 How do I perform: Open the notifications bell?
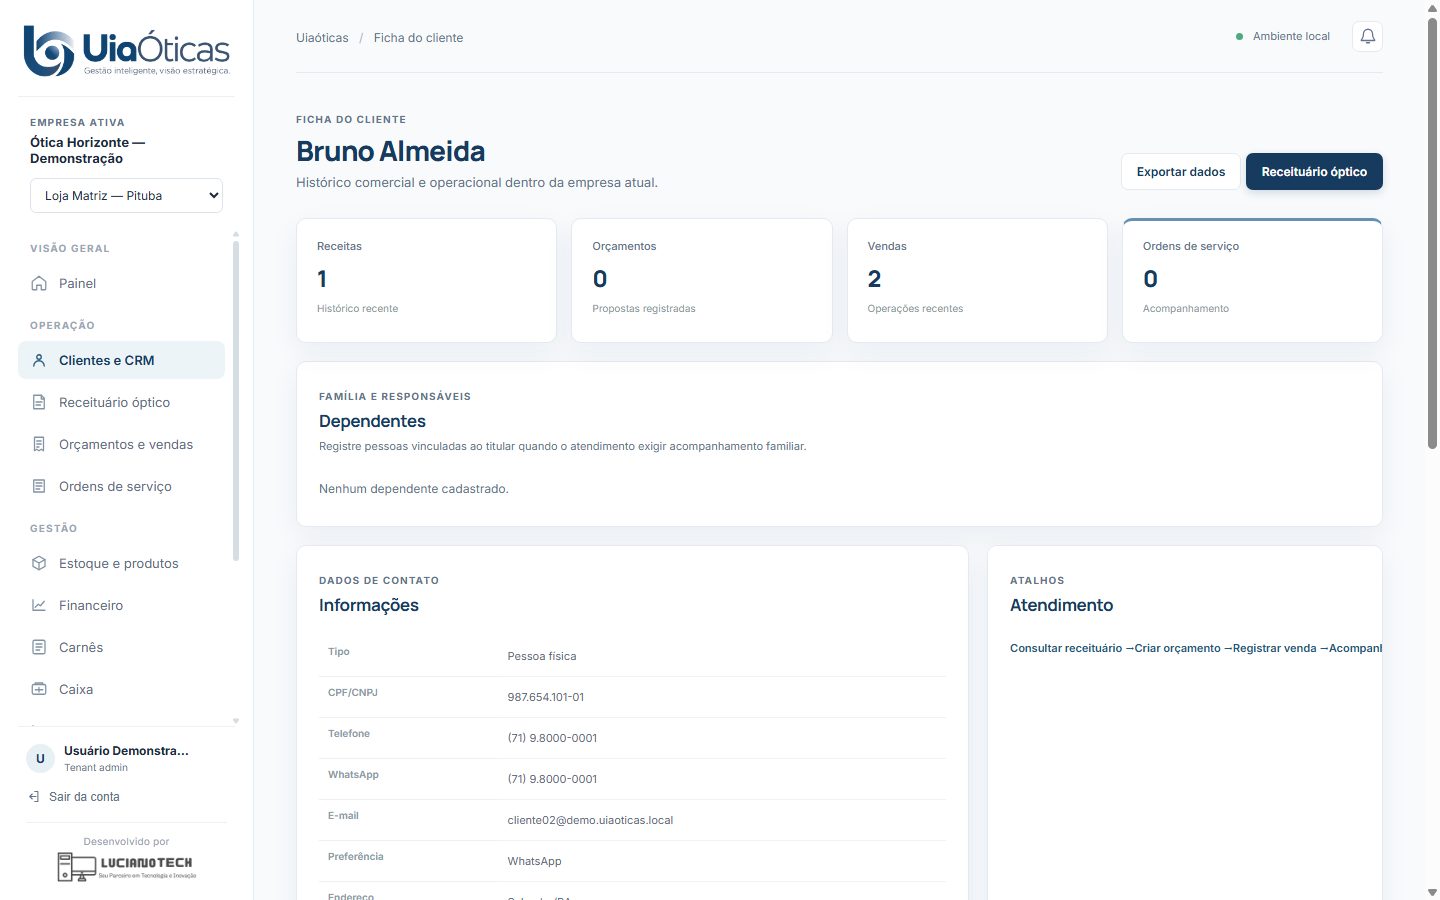point(1367,37)
